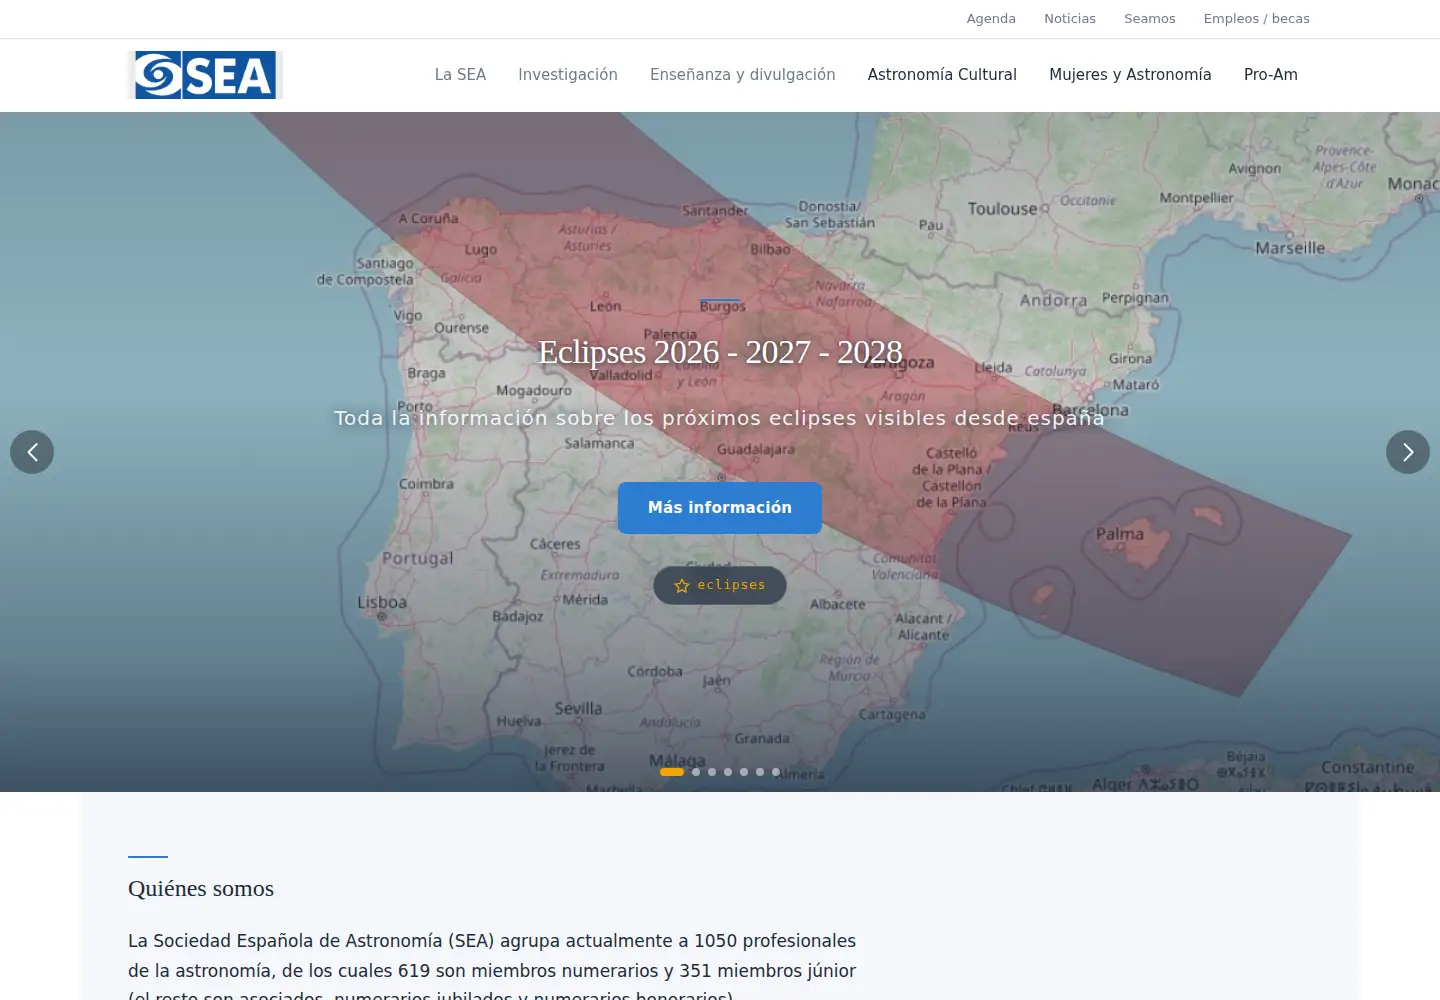
Task: Click the star icon on eclipses tag
Action: click(x=682, y=586)
